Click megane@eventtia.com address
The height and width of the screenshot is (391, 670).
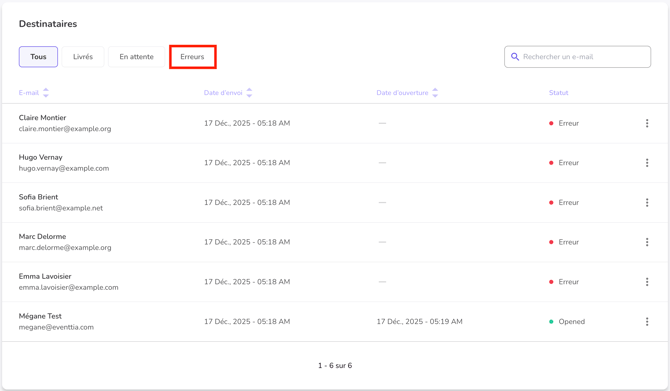point(56,327)
